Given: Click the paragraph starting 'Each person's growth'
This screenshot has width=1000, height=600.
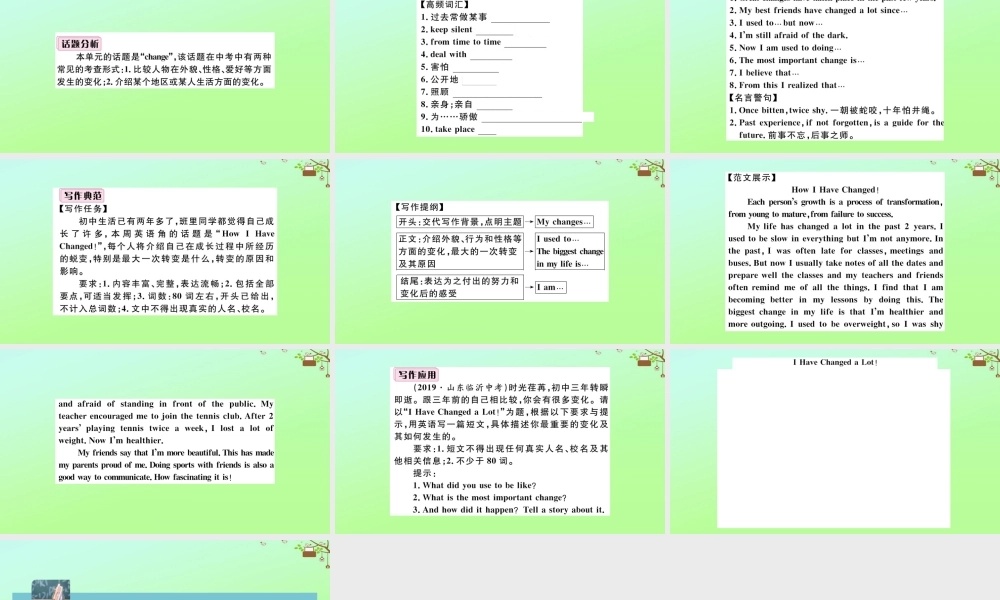Looking at the screenshot, I should point(835,208).
